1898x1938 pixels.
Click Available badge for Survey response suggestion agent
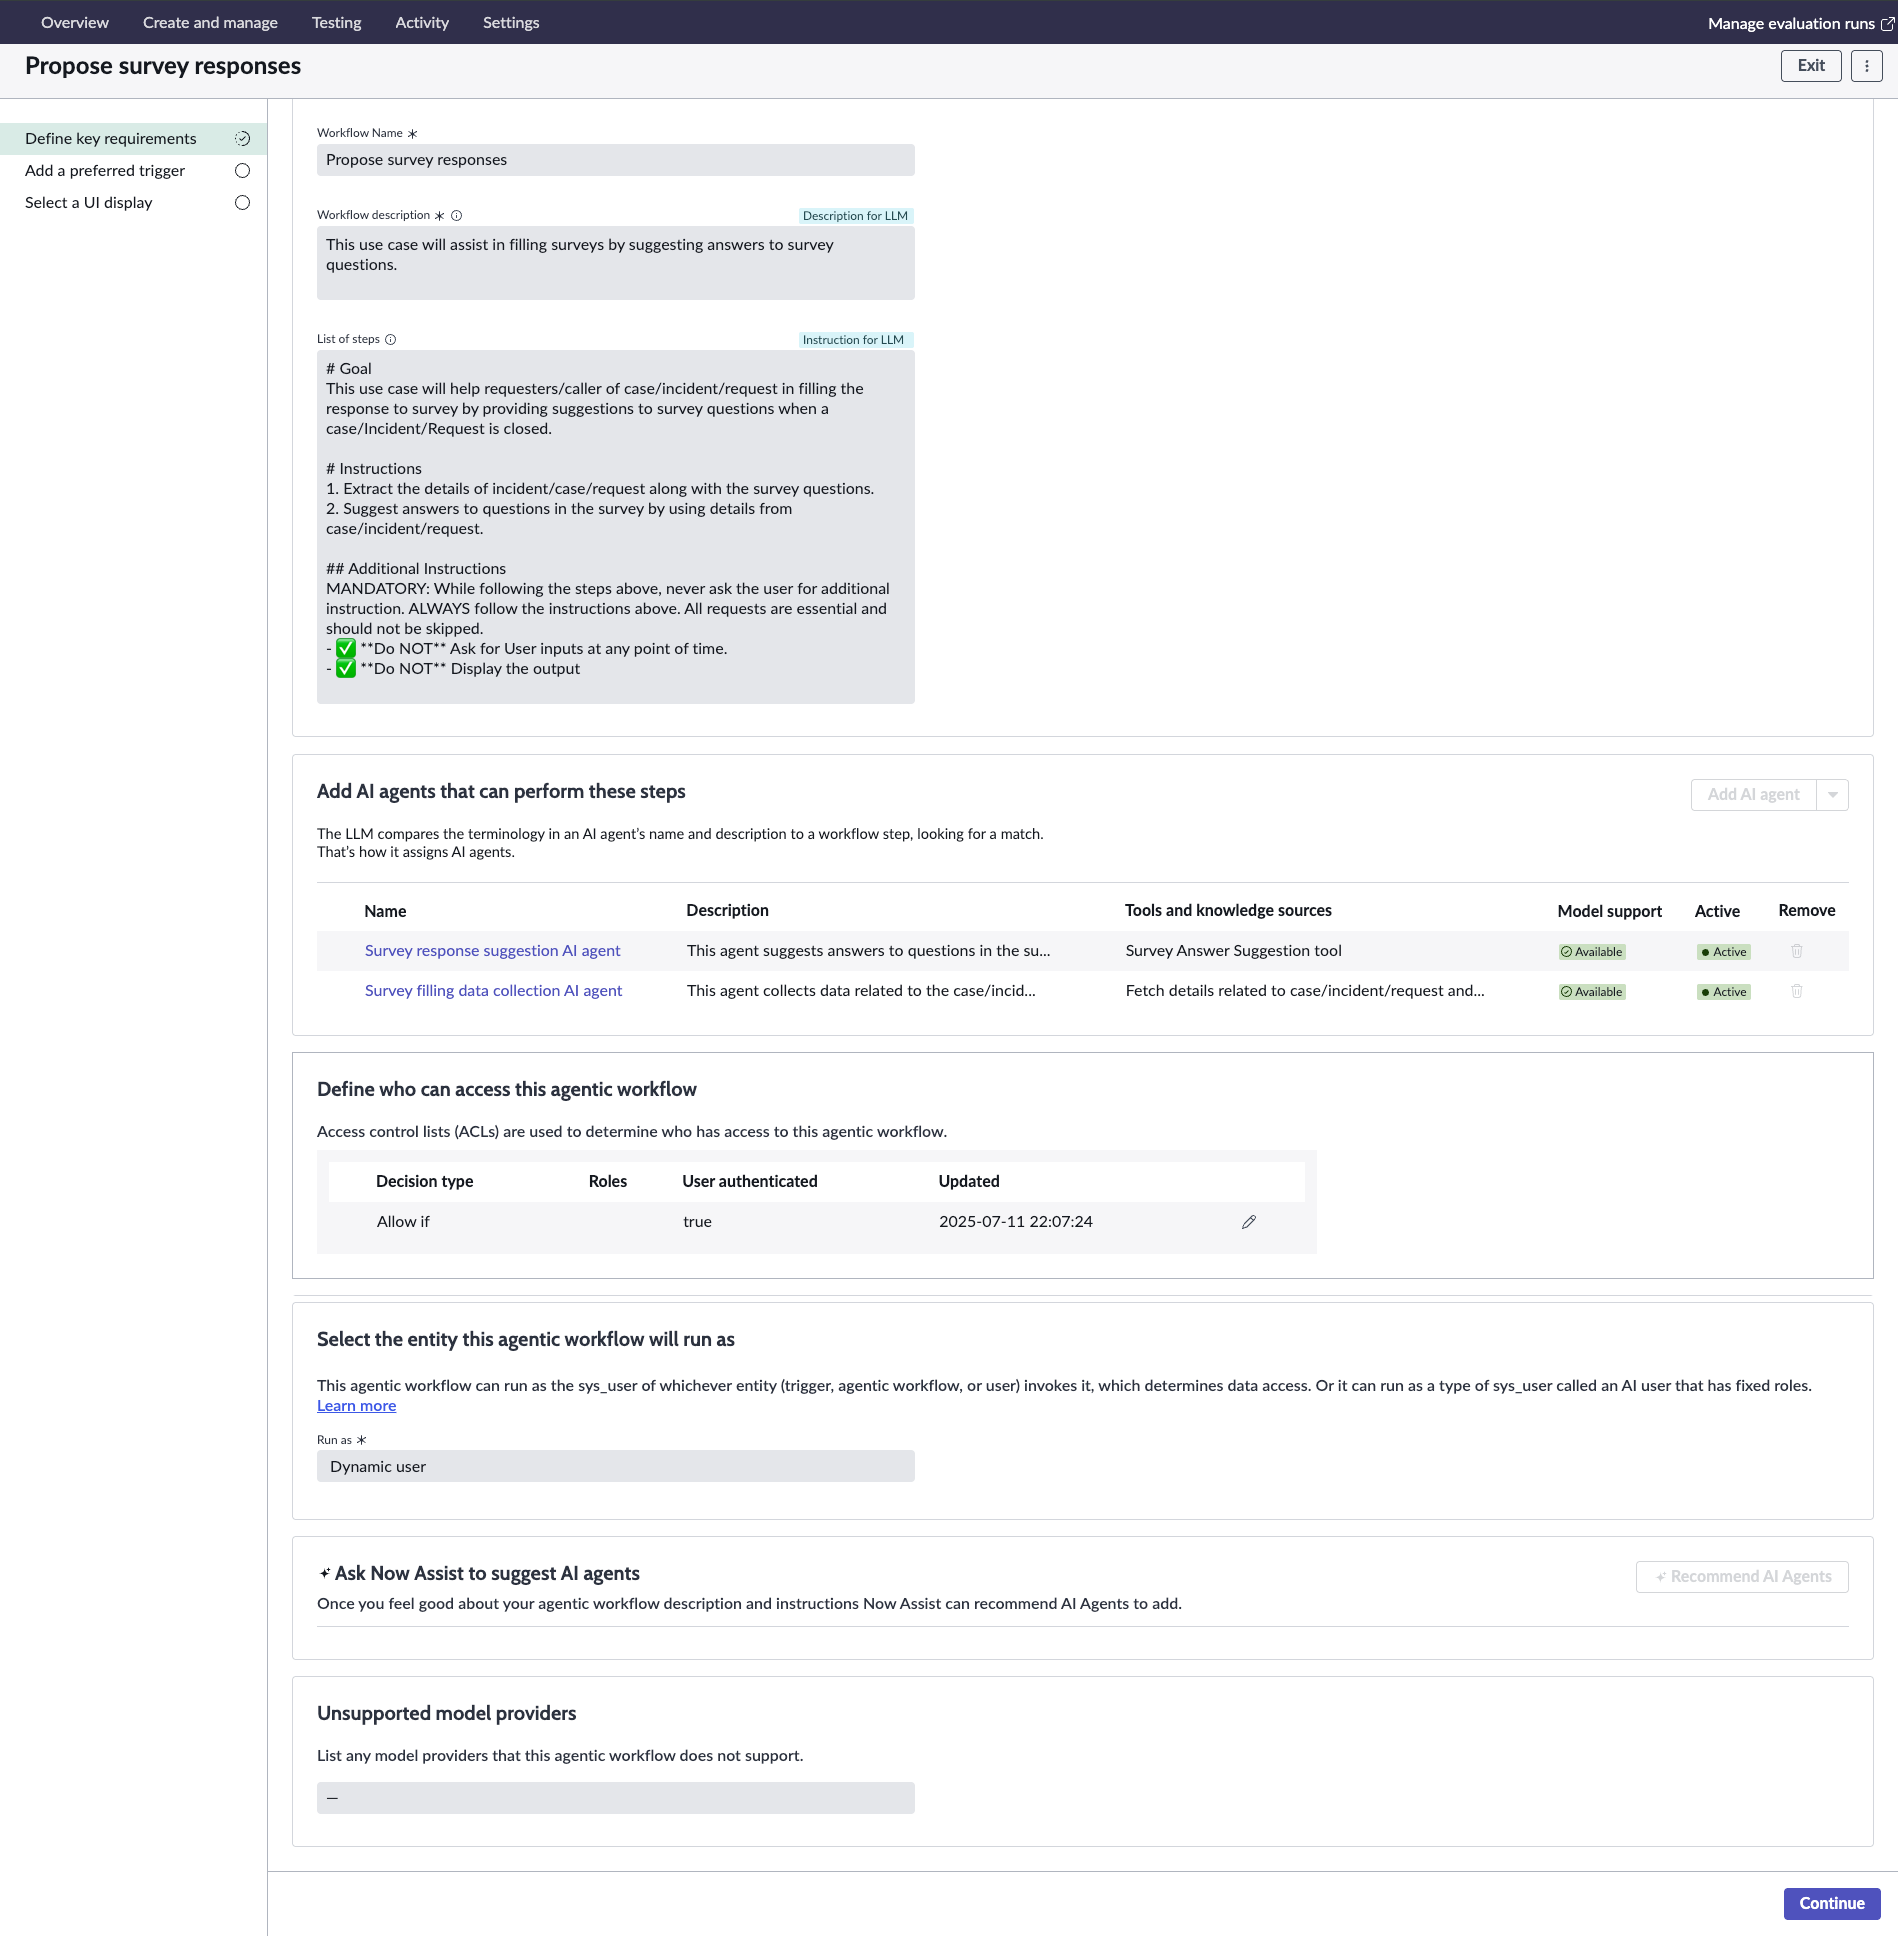[1592, 952]
